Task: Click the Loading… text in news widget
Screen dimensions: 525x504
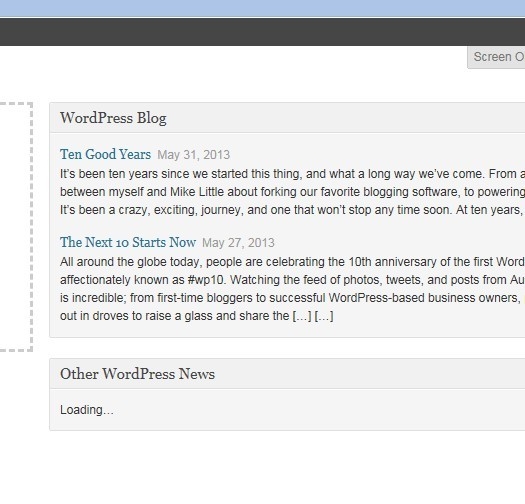Action: pyautogui.click(x=87, y=410)
